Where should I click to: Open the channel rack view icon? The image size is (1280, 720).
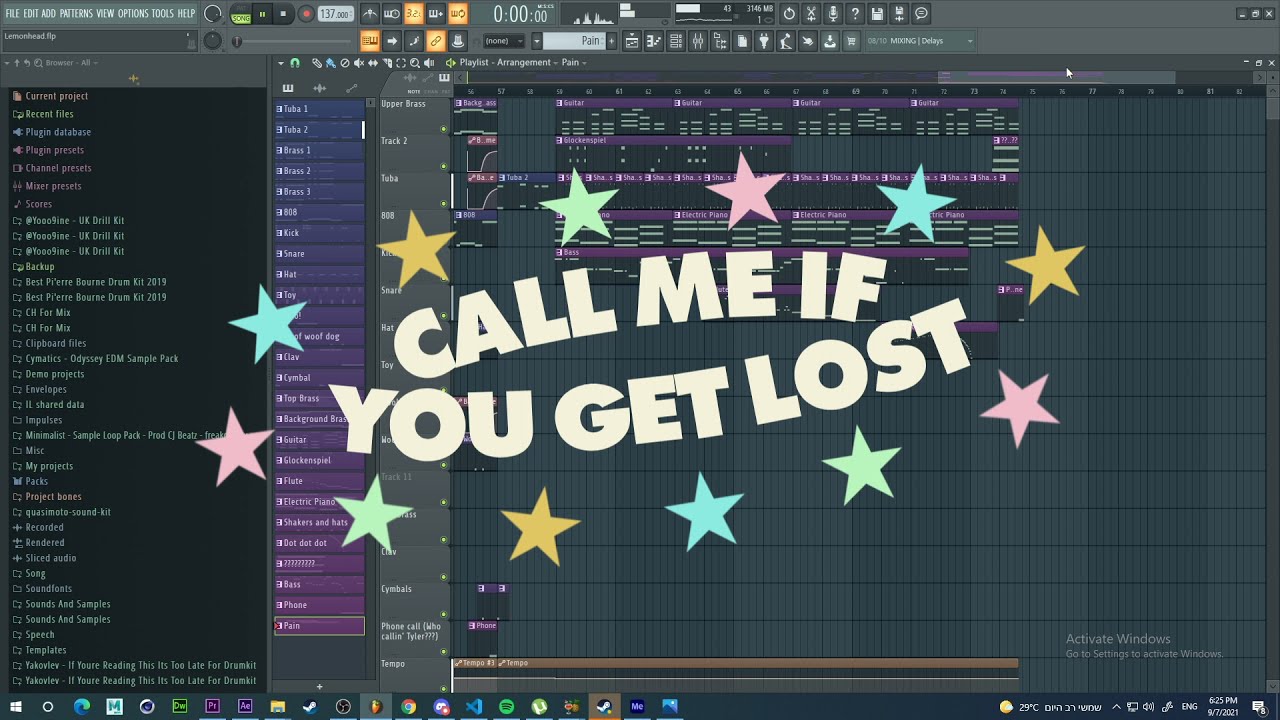click(x=676, y=41)
